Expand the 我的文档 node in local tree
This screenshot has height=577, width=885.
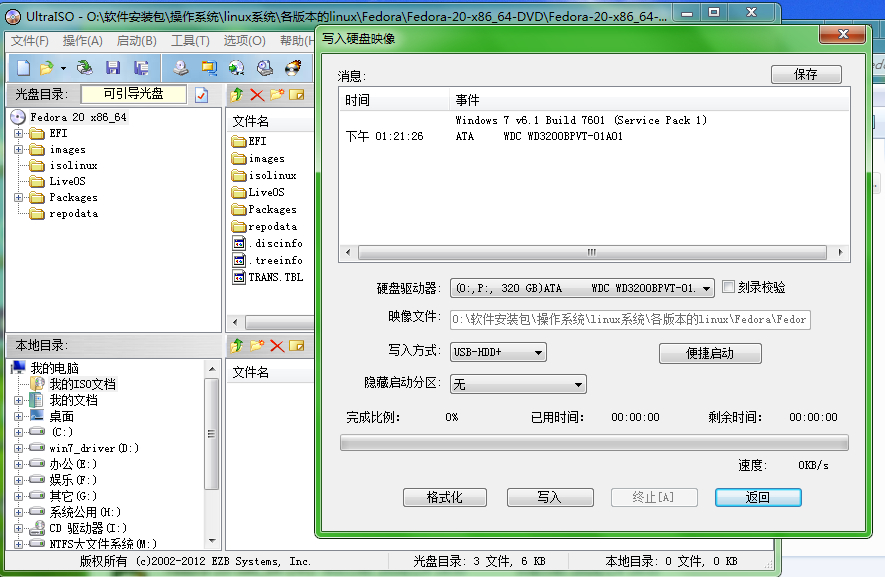click(x=19, y=400)
